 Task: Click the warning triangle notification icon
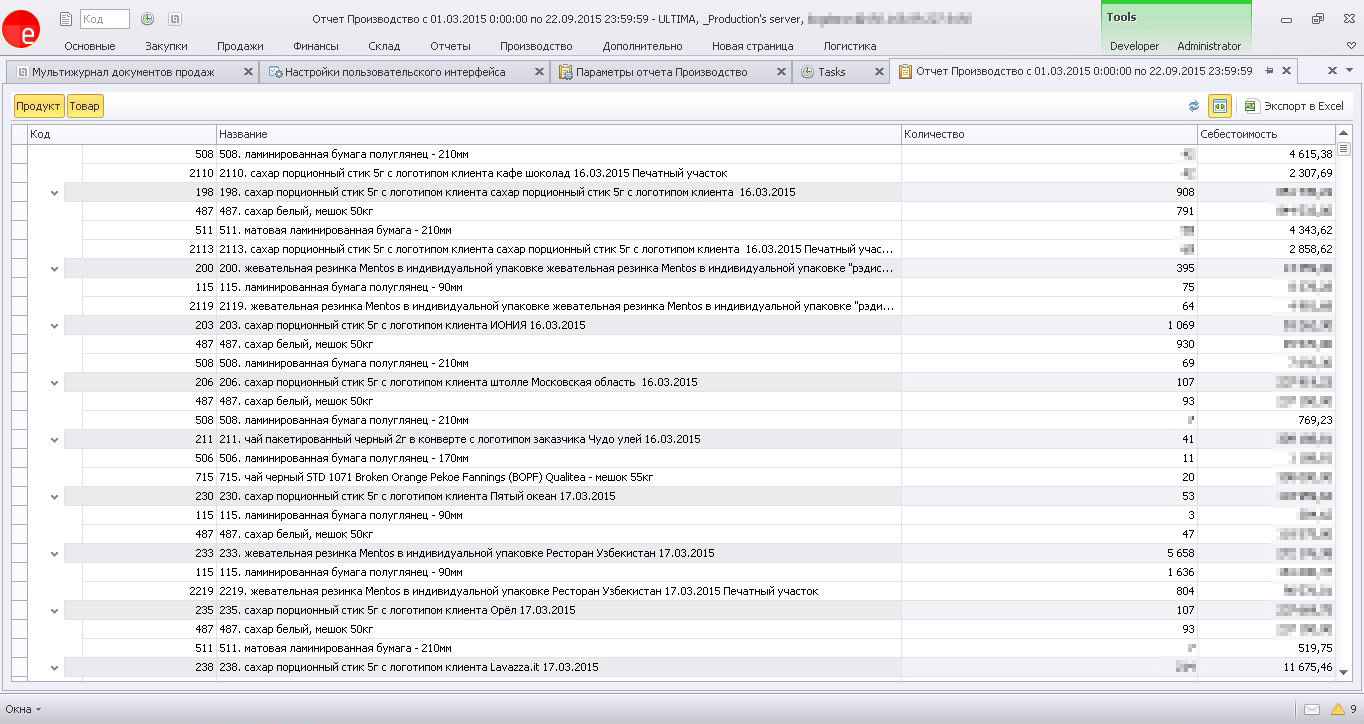coord(1338,709)
